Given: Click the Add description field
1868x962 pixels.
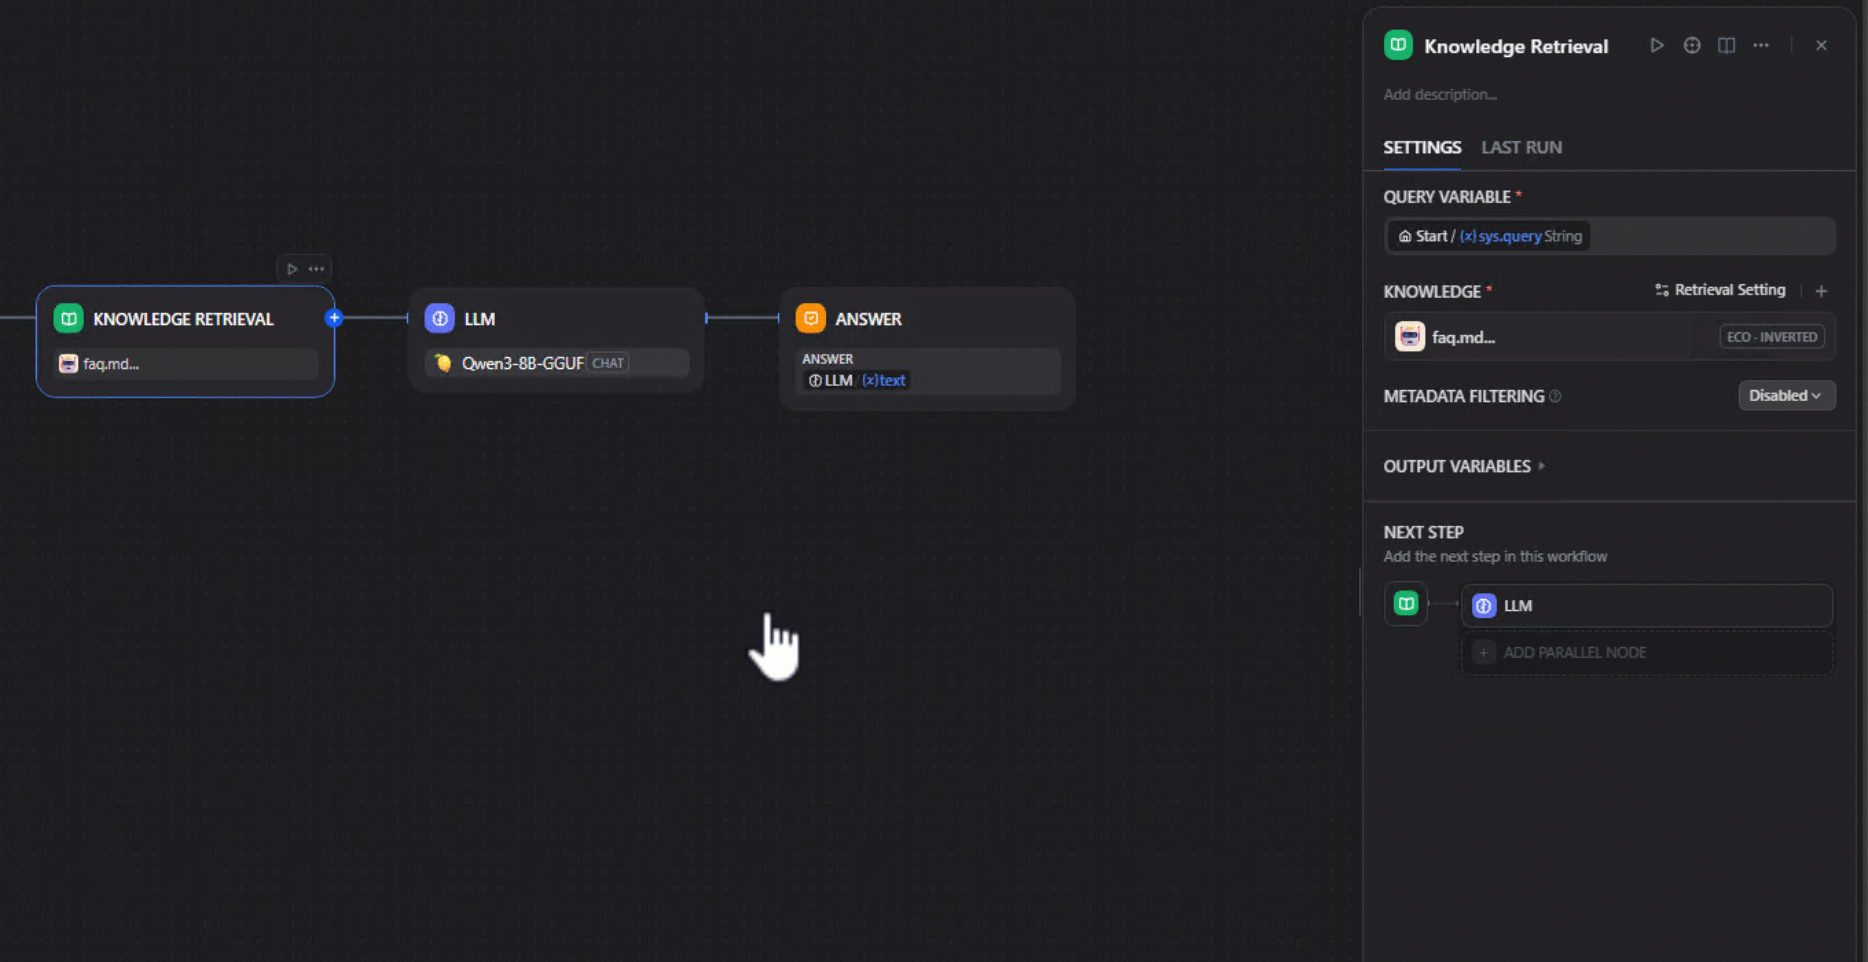Looking at the screenshot, I should 1440,95.
